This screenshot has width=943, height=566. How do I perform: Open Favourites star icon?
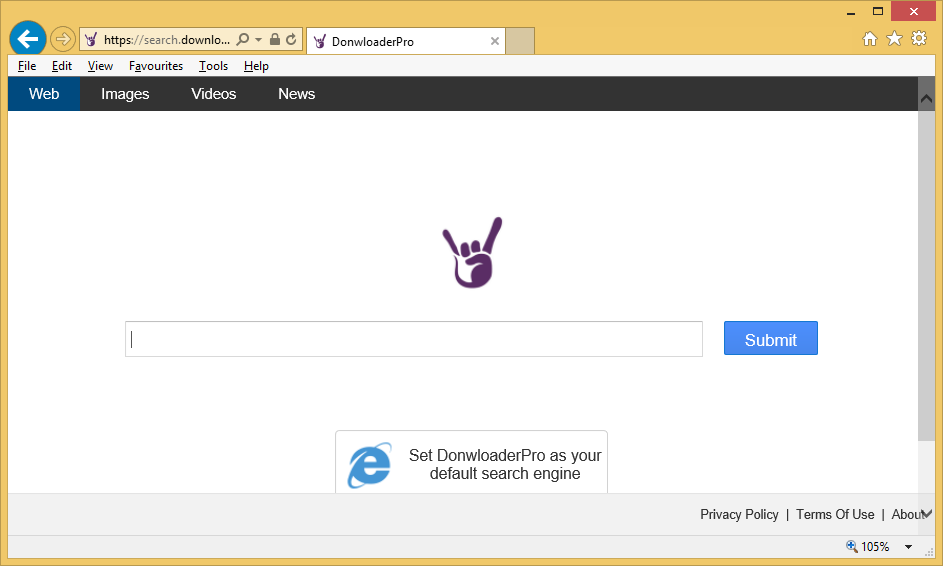894,39
